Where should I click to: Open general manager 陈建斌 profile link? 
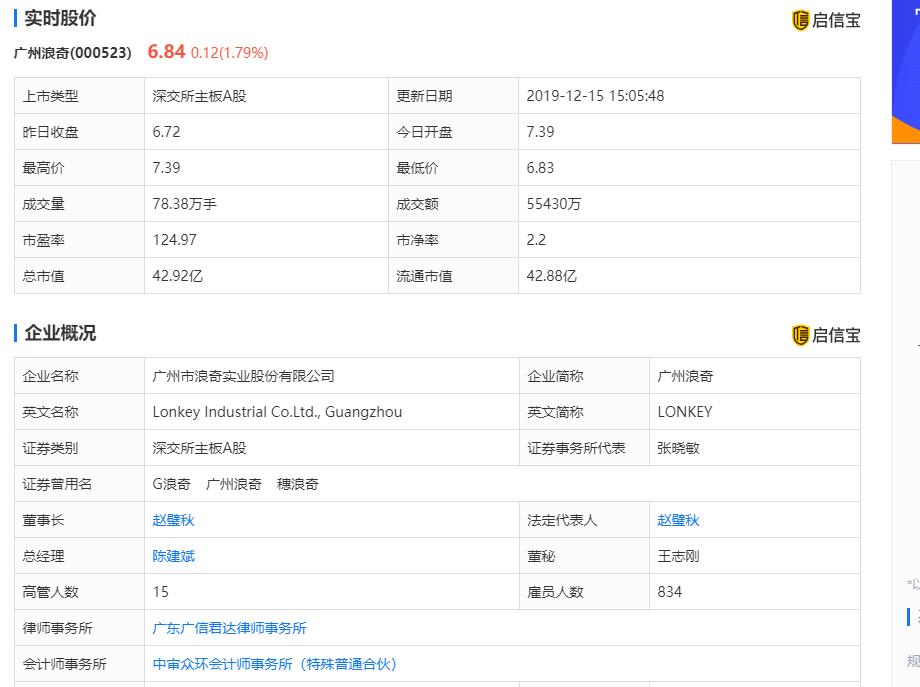point(173,556)
